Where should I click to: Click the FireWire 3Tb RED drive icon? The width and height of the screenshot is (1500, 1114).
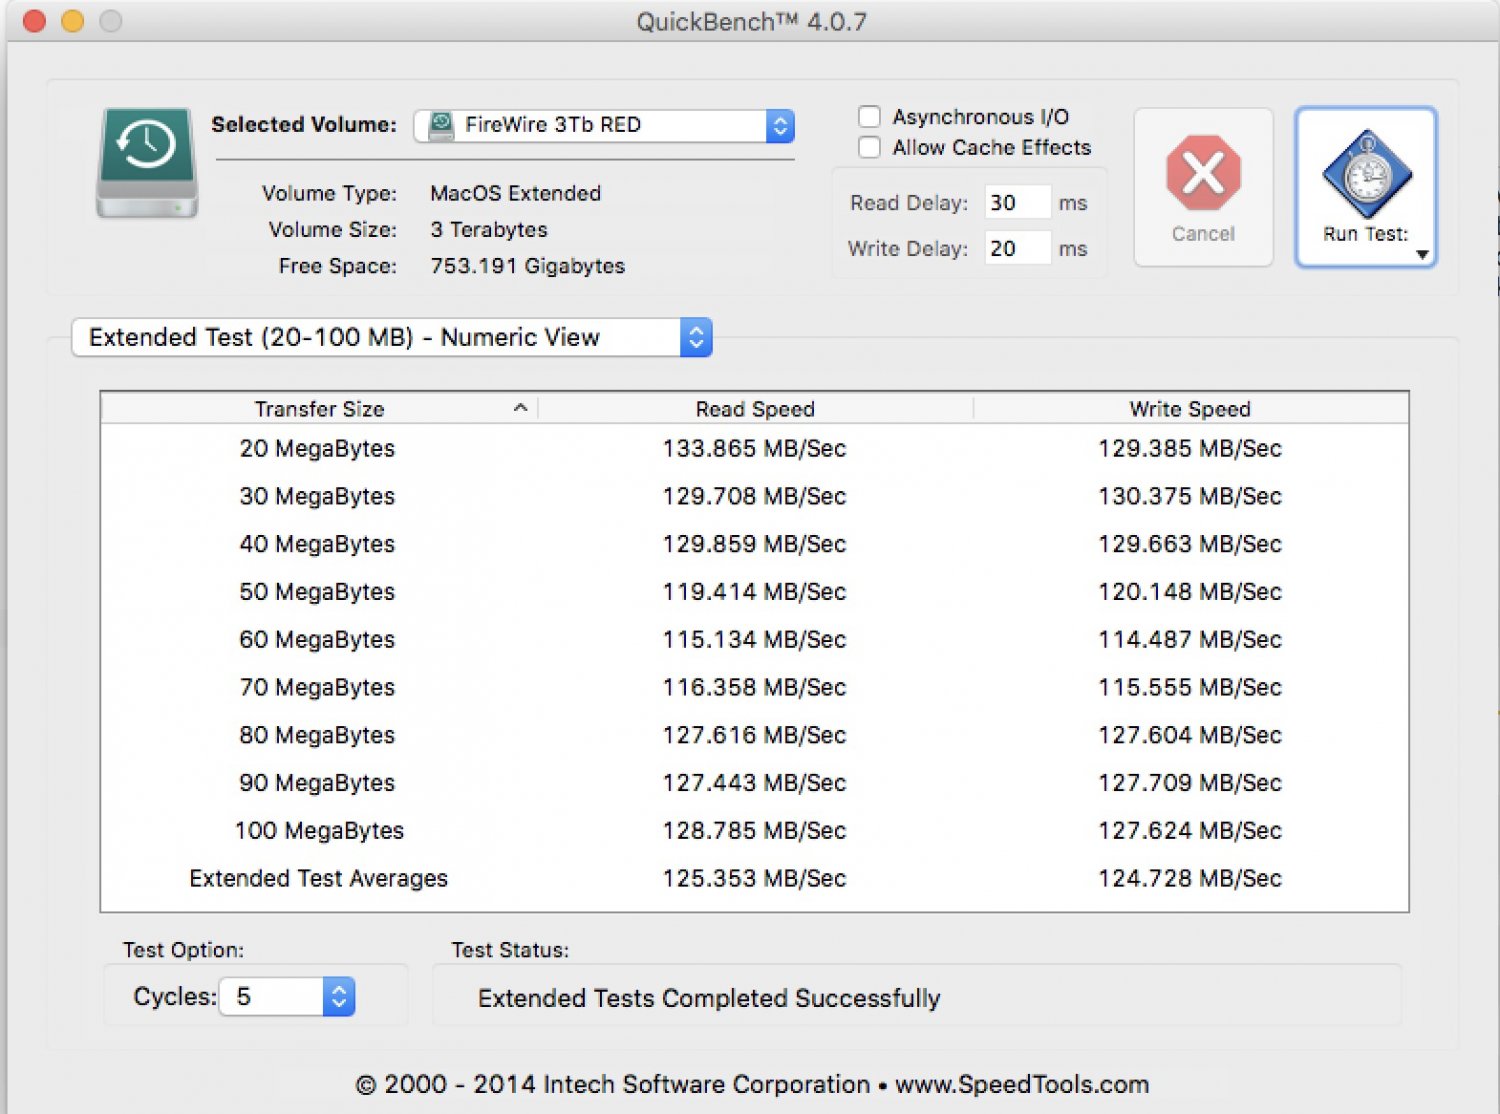tap(441, 125)
